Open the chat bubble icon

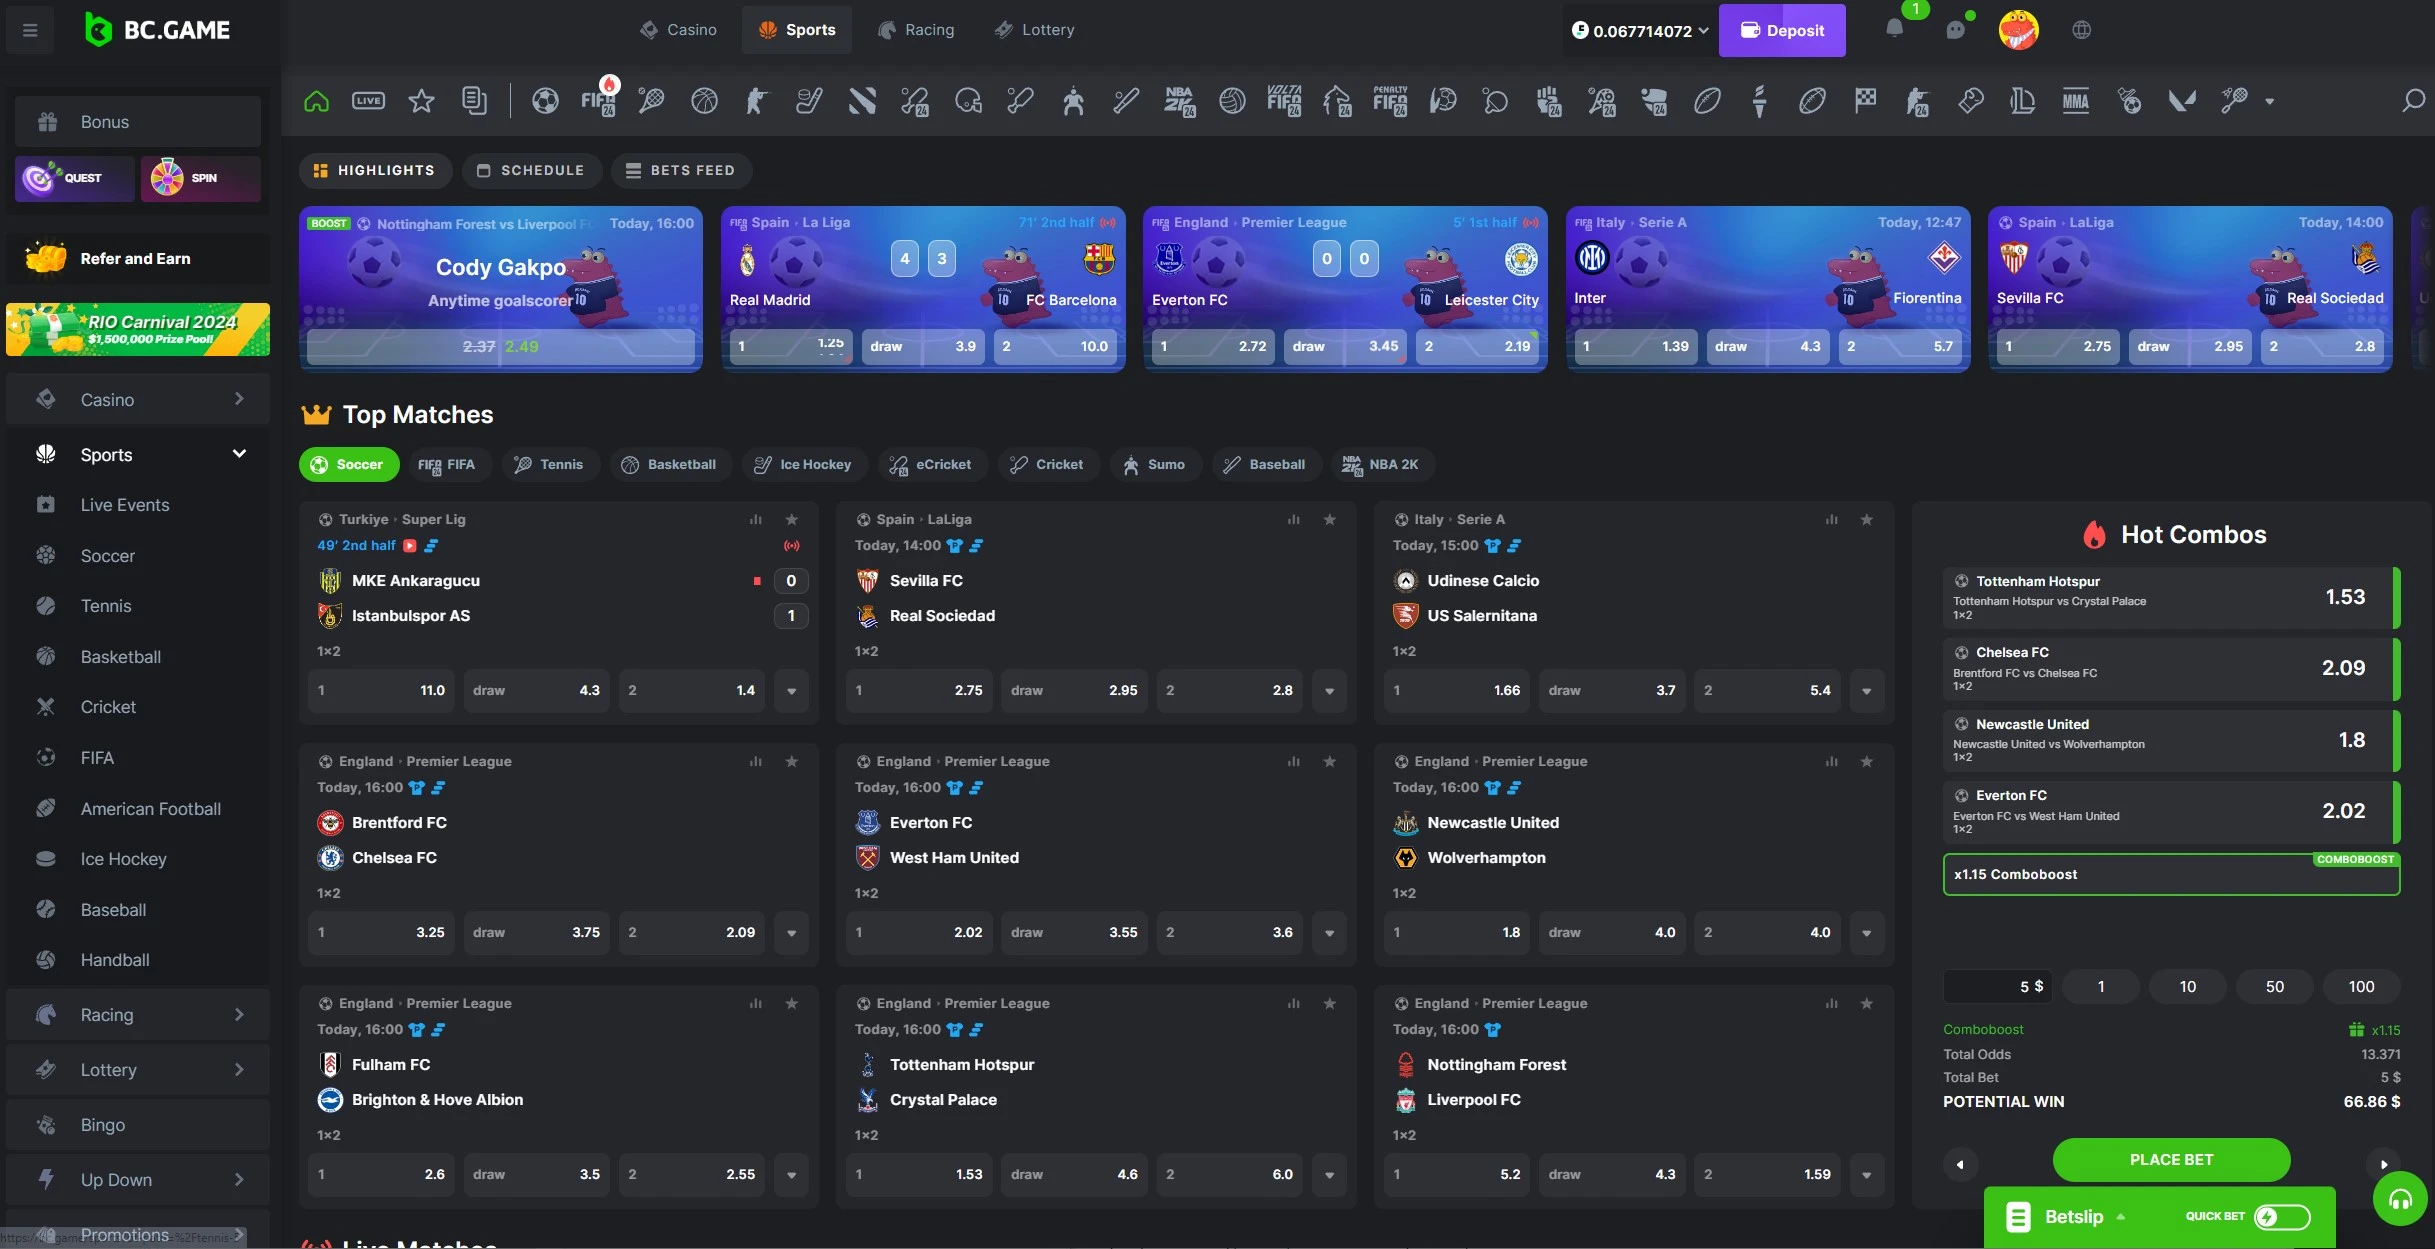point(1955,30)
